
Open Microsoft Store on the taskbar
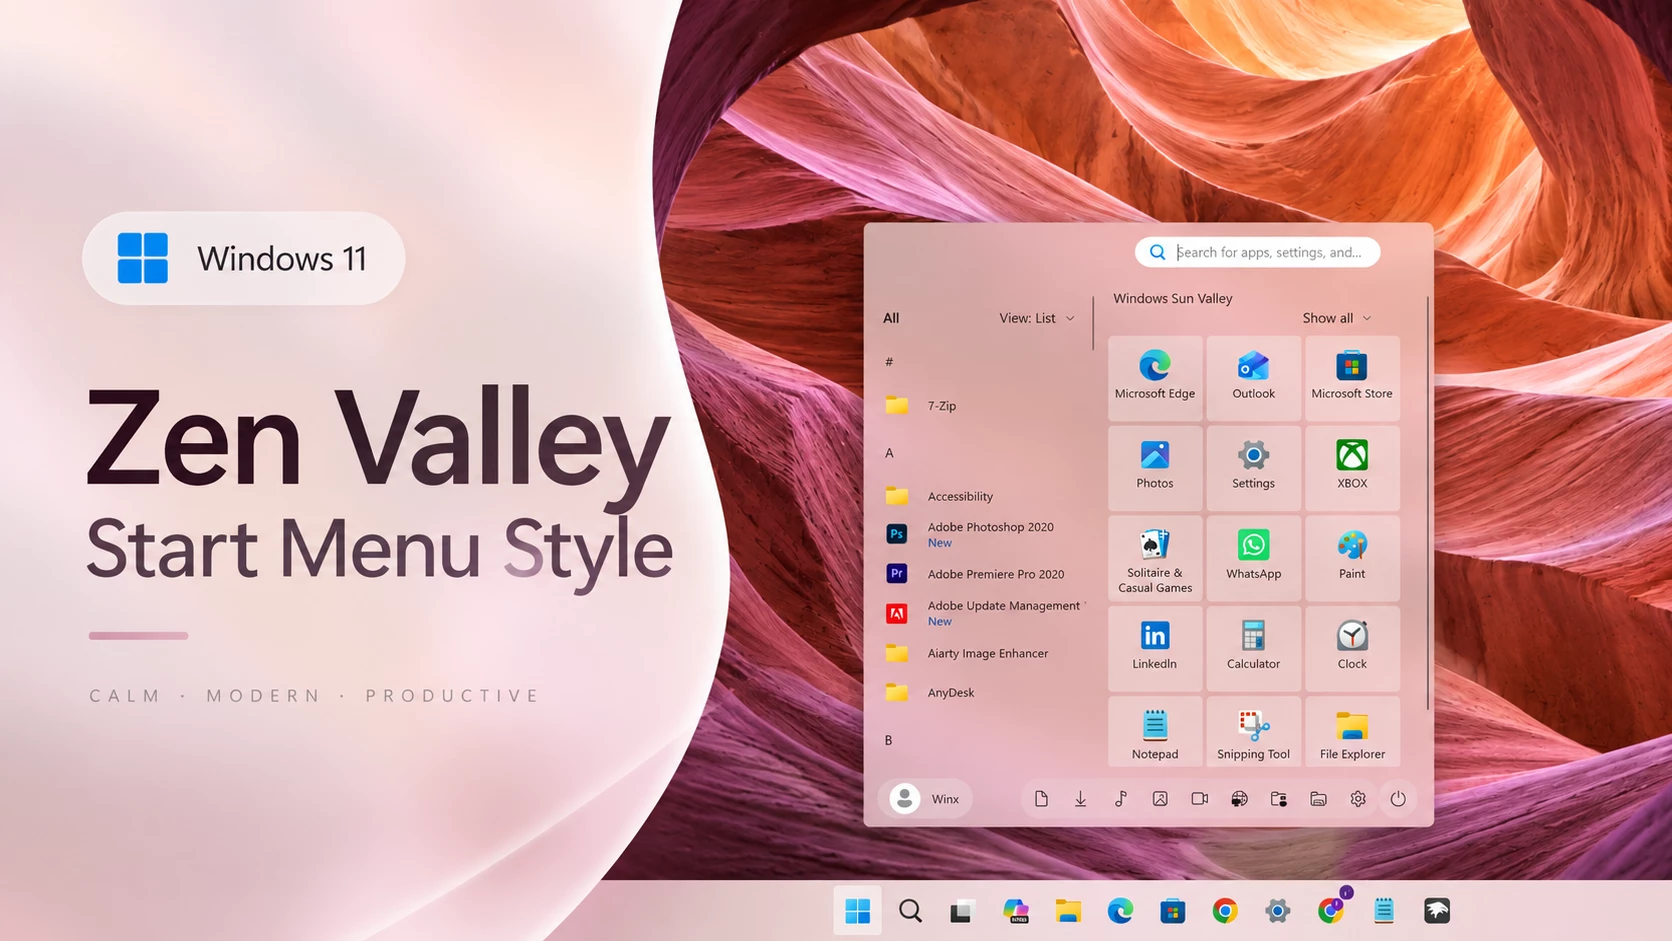click(x=1173, y=910)
